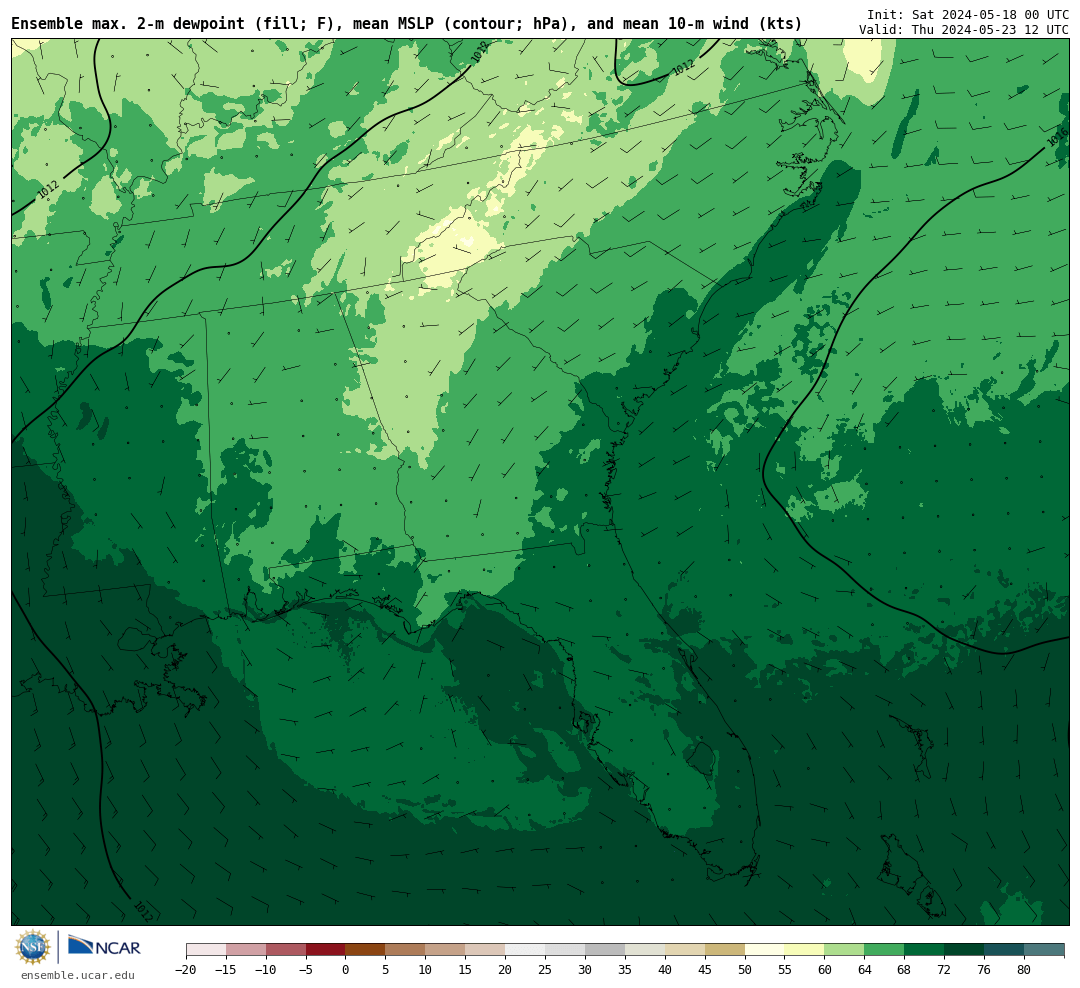1080x988 pixels.
Task: Click the colorbar label 64
Action: tap(864, 970)
